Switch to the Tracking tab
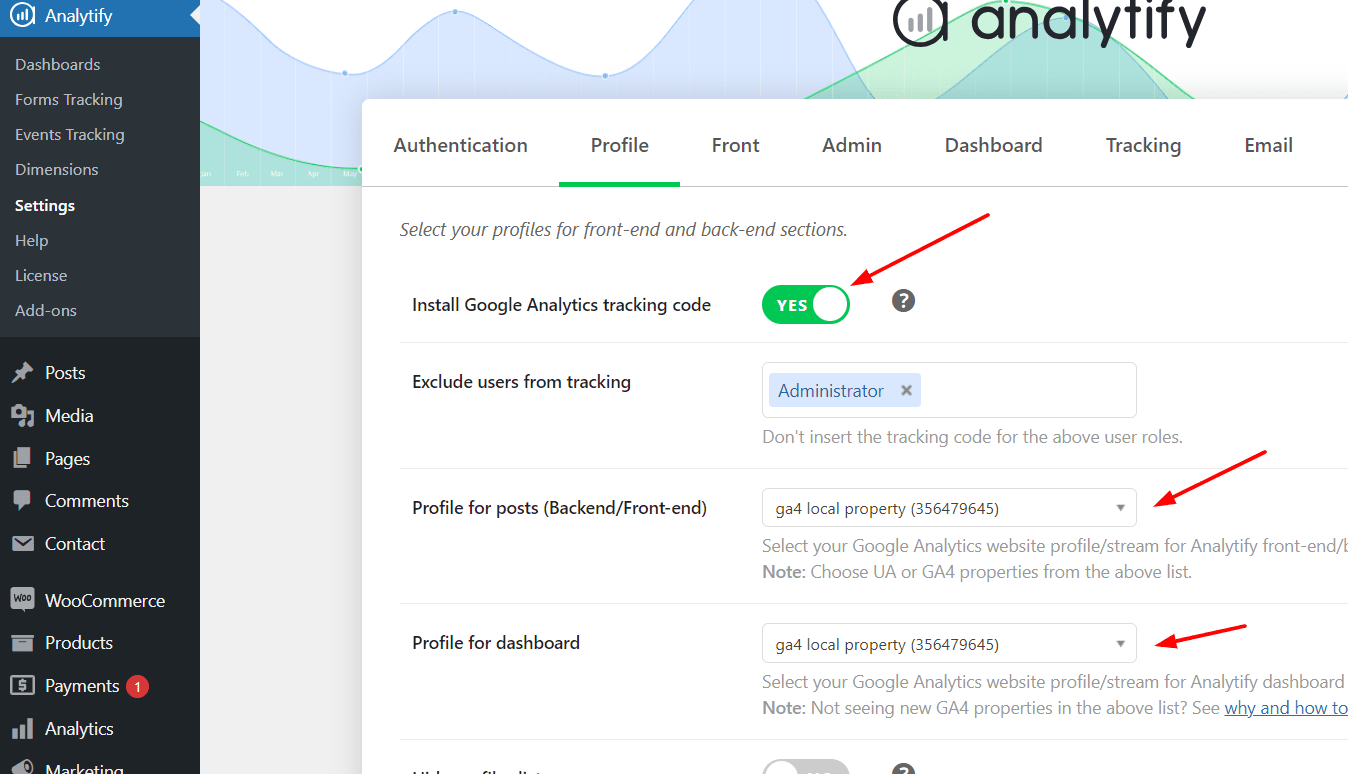 (1143, 145)
